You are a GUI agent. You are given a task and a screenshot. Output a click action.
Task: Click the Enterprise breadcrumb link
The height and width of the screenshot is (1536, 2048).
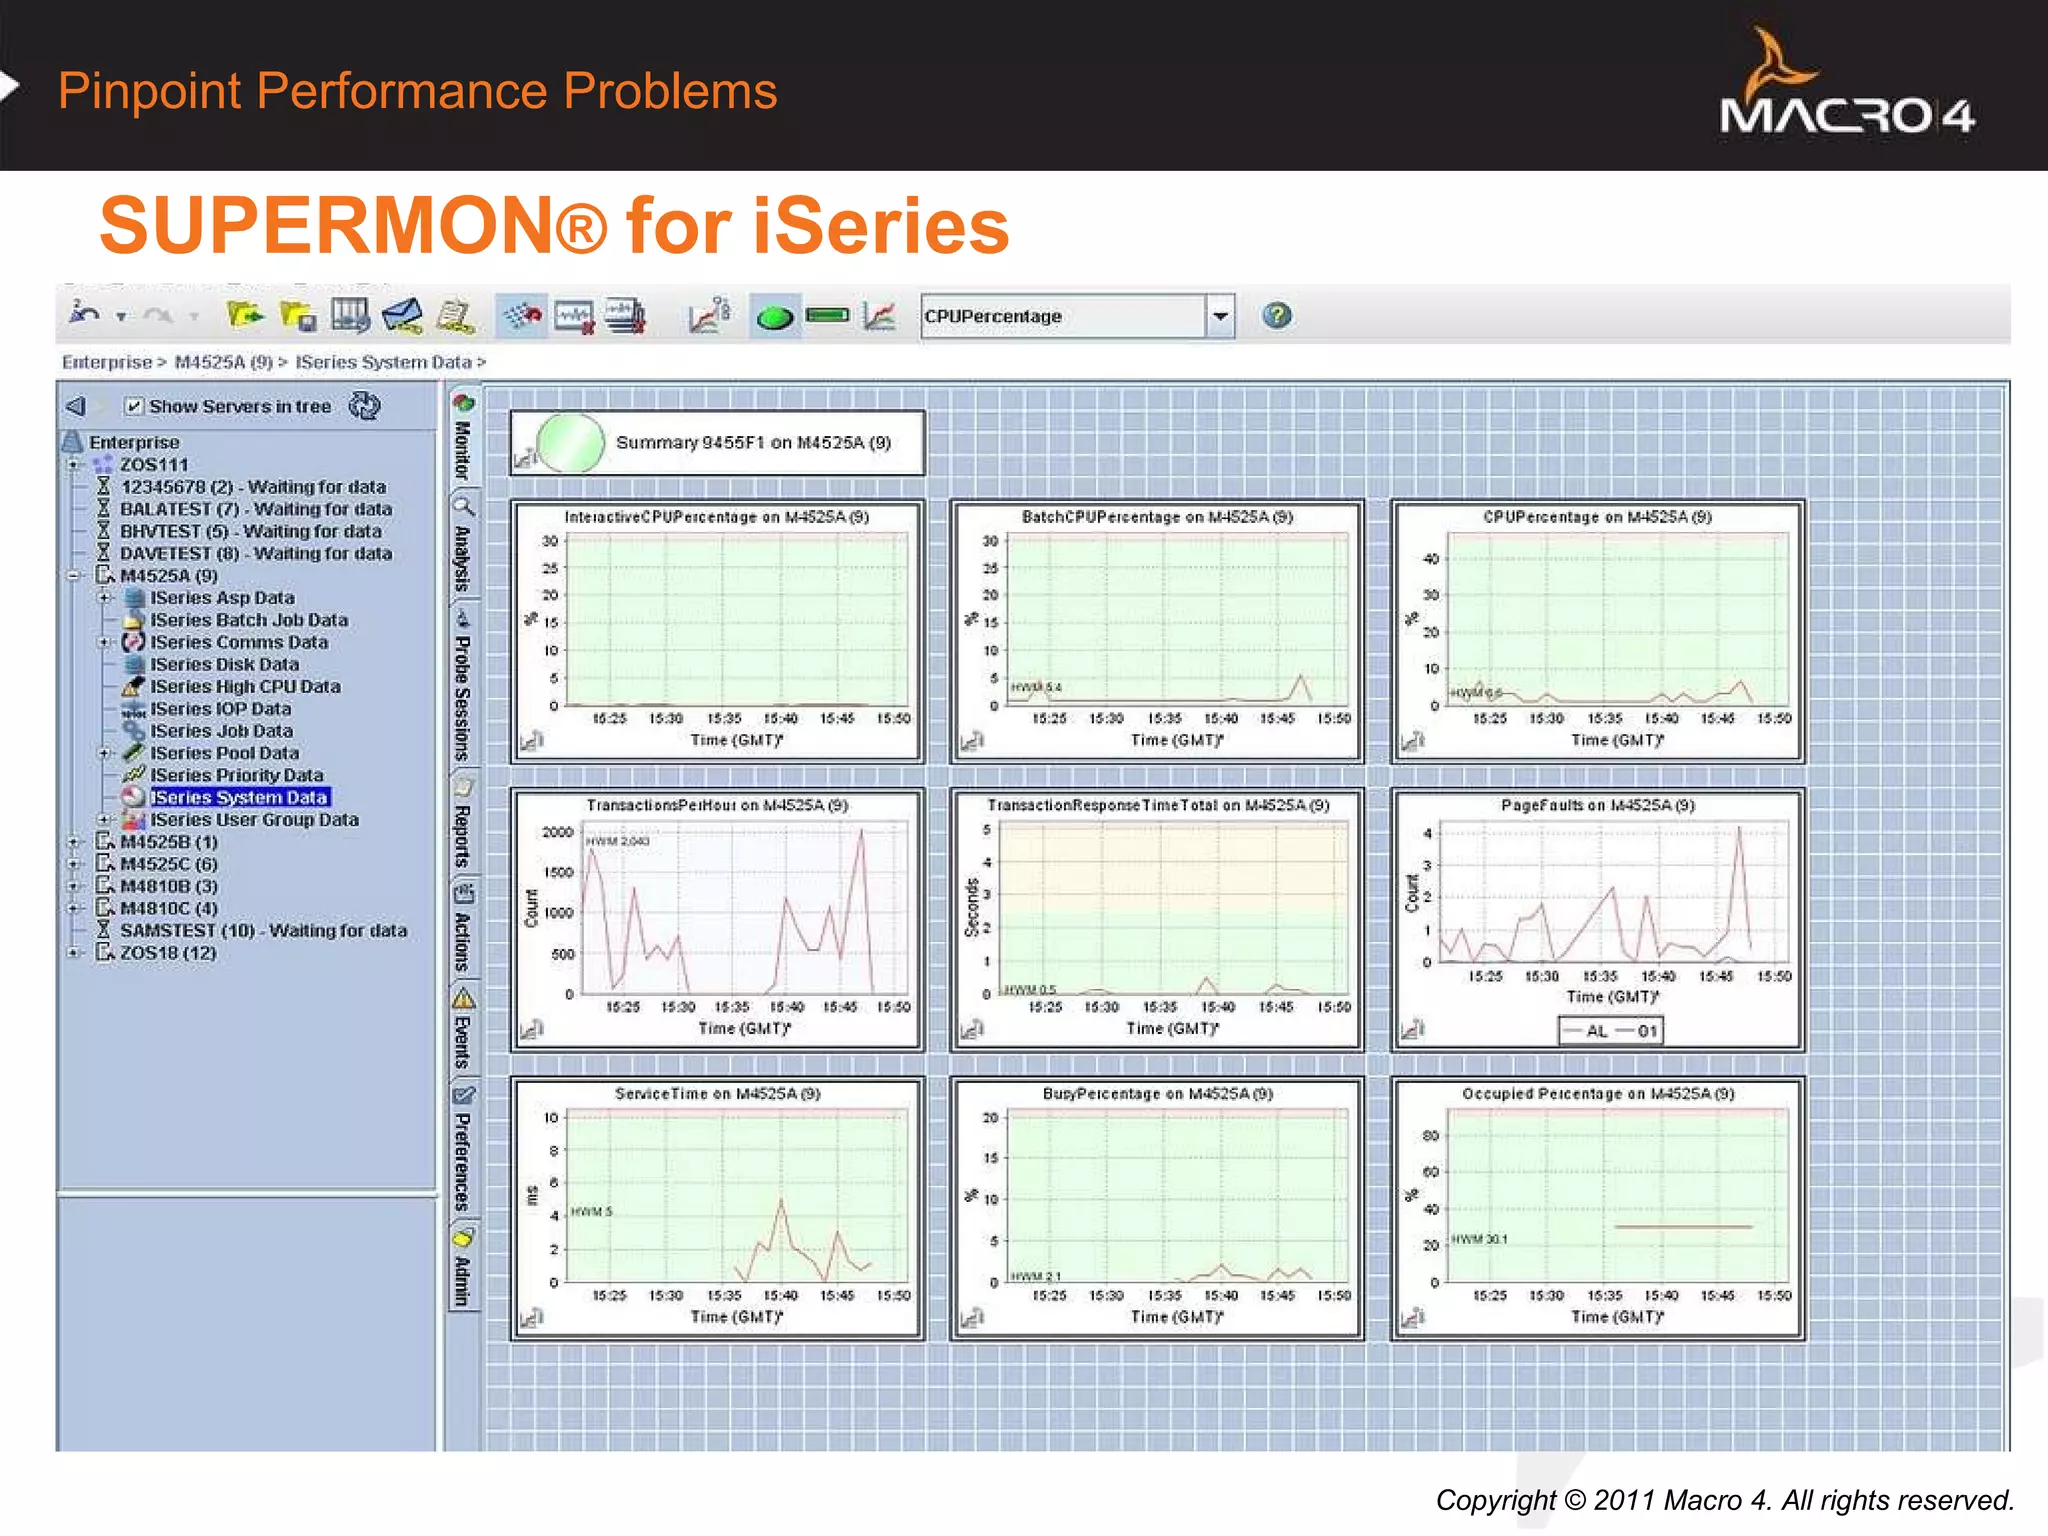[106, 362]
